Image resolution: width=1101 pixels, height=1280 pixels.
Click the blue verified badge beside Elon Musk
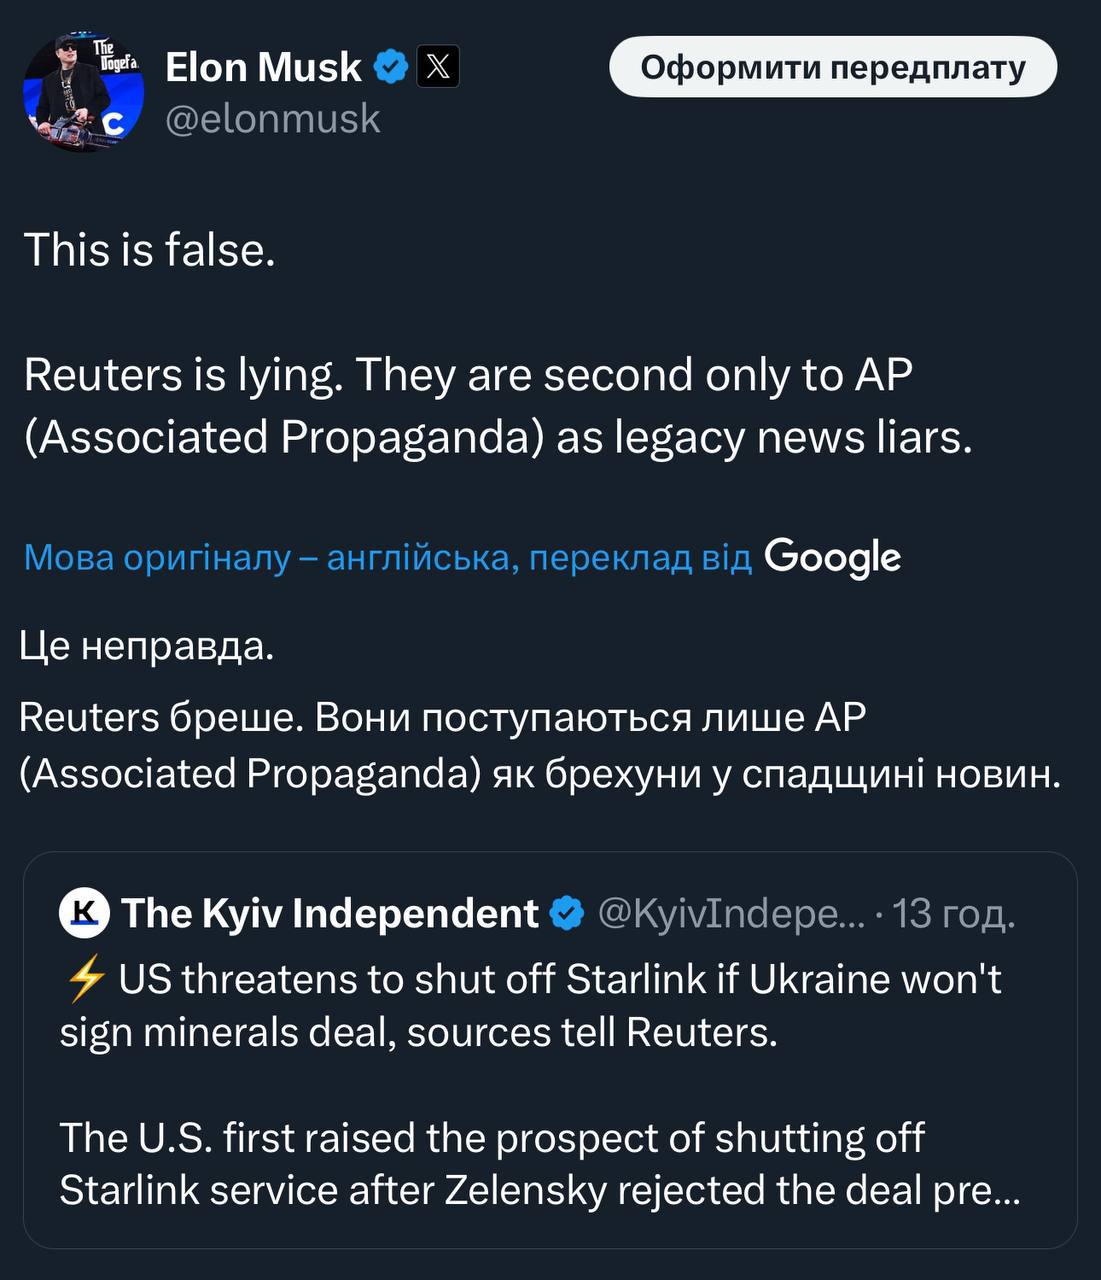coord(391,67)
